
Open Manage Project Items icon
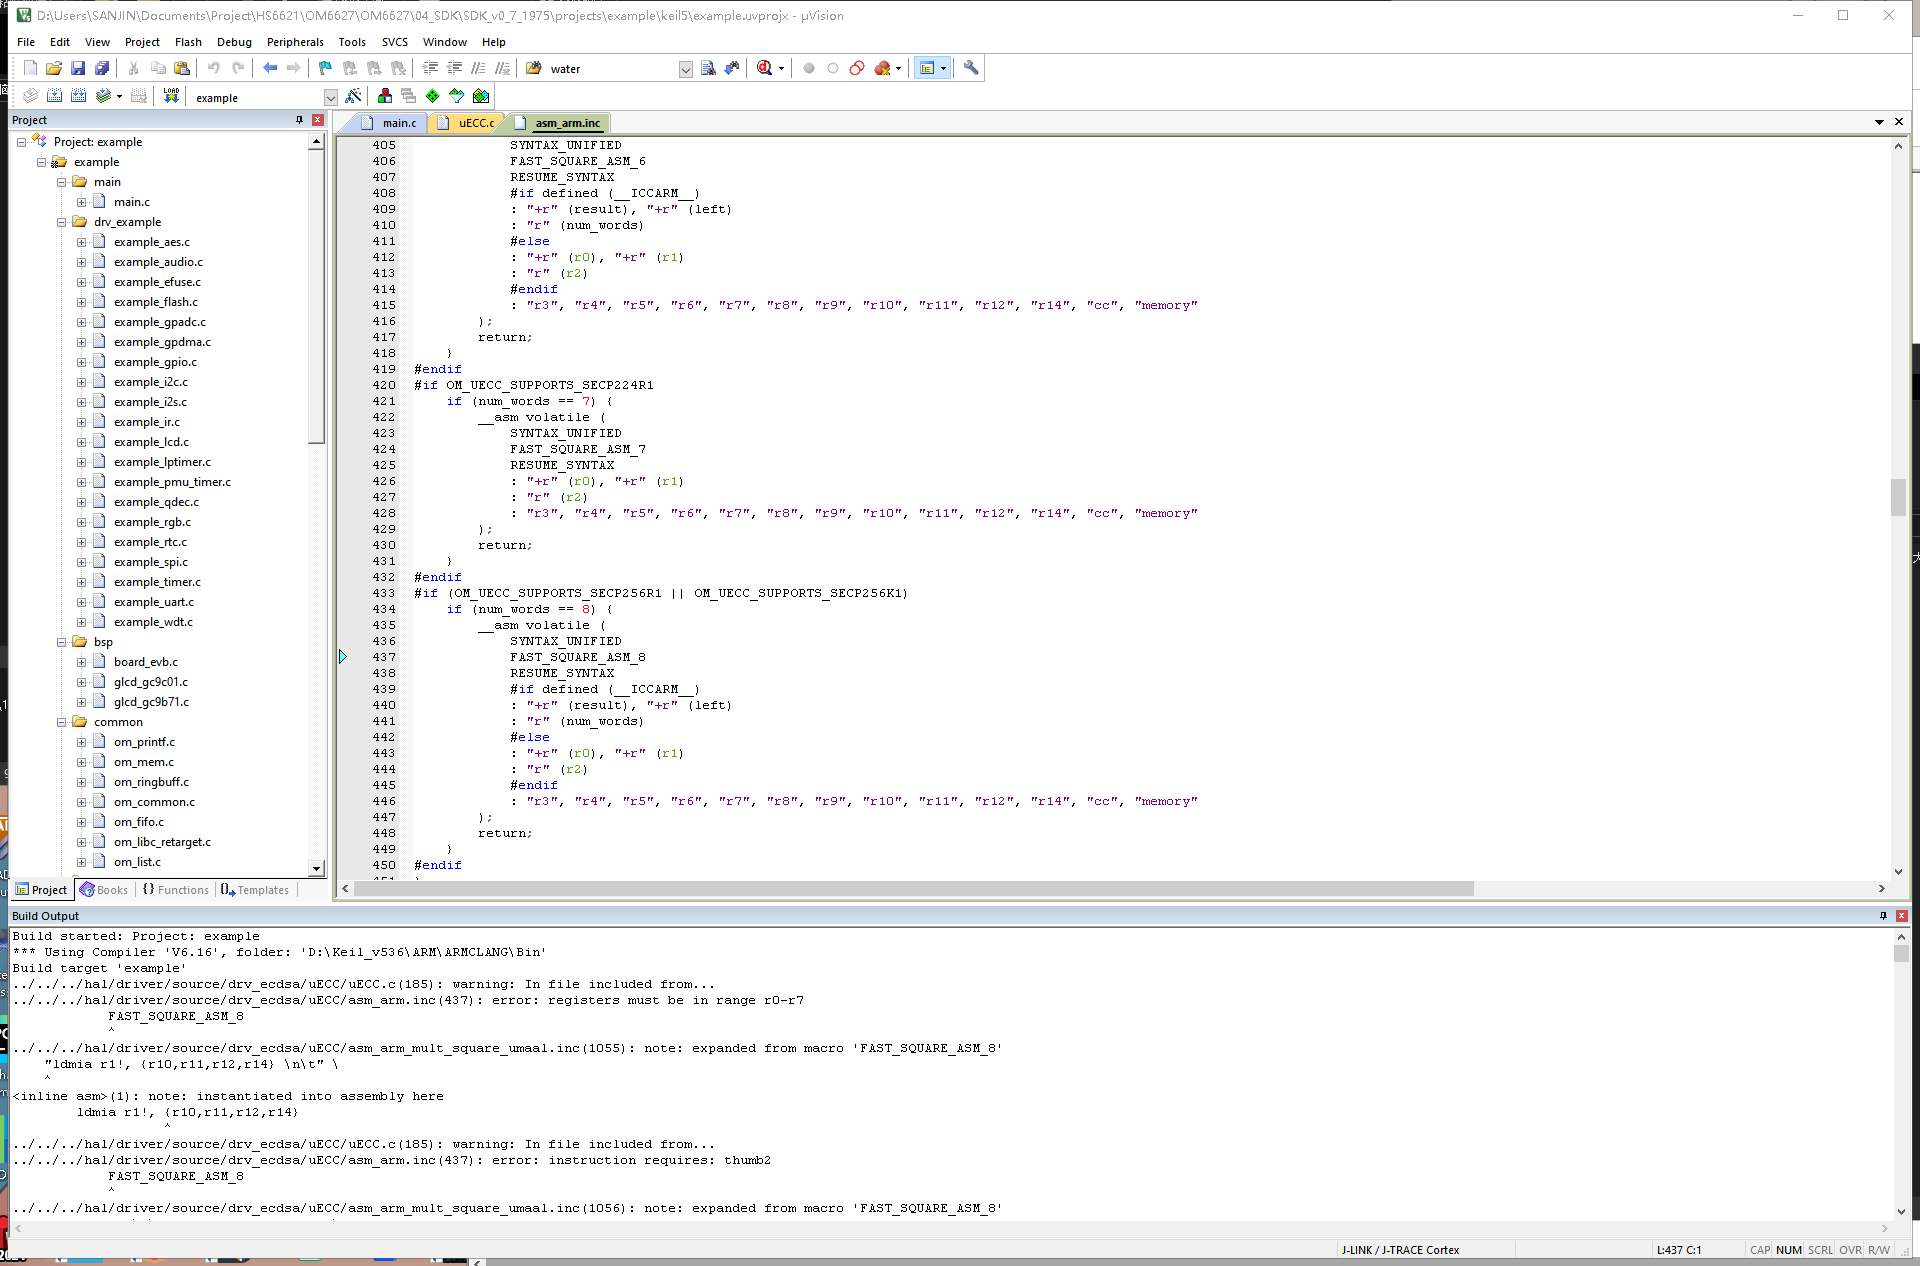(384, 96)
